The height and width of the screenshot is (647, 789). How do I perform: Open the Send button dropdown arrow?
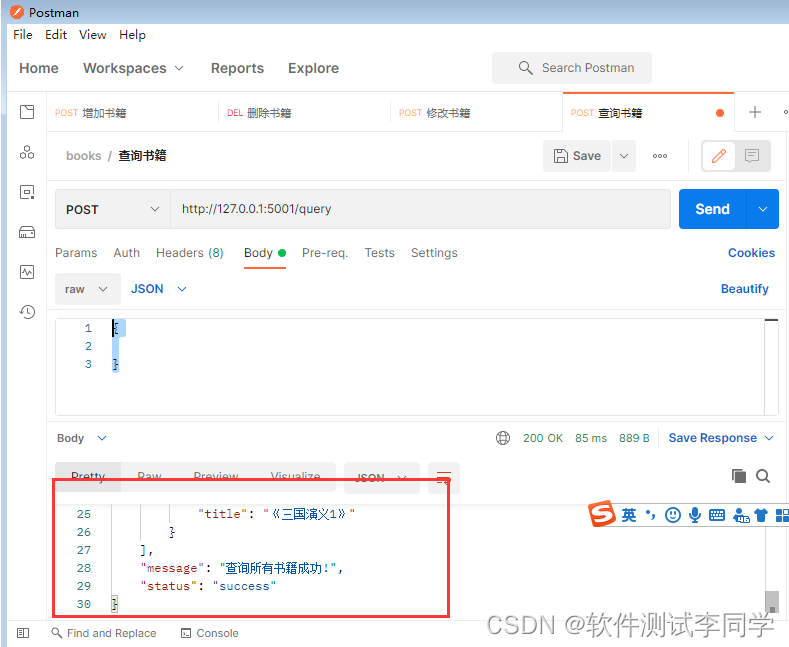(763, 209)
